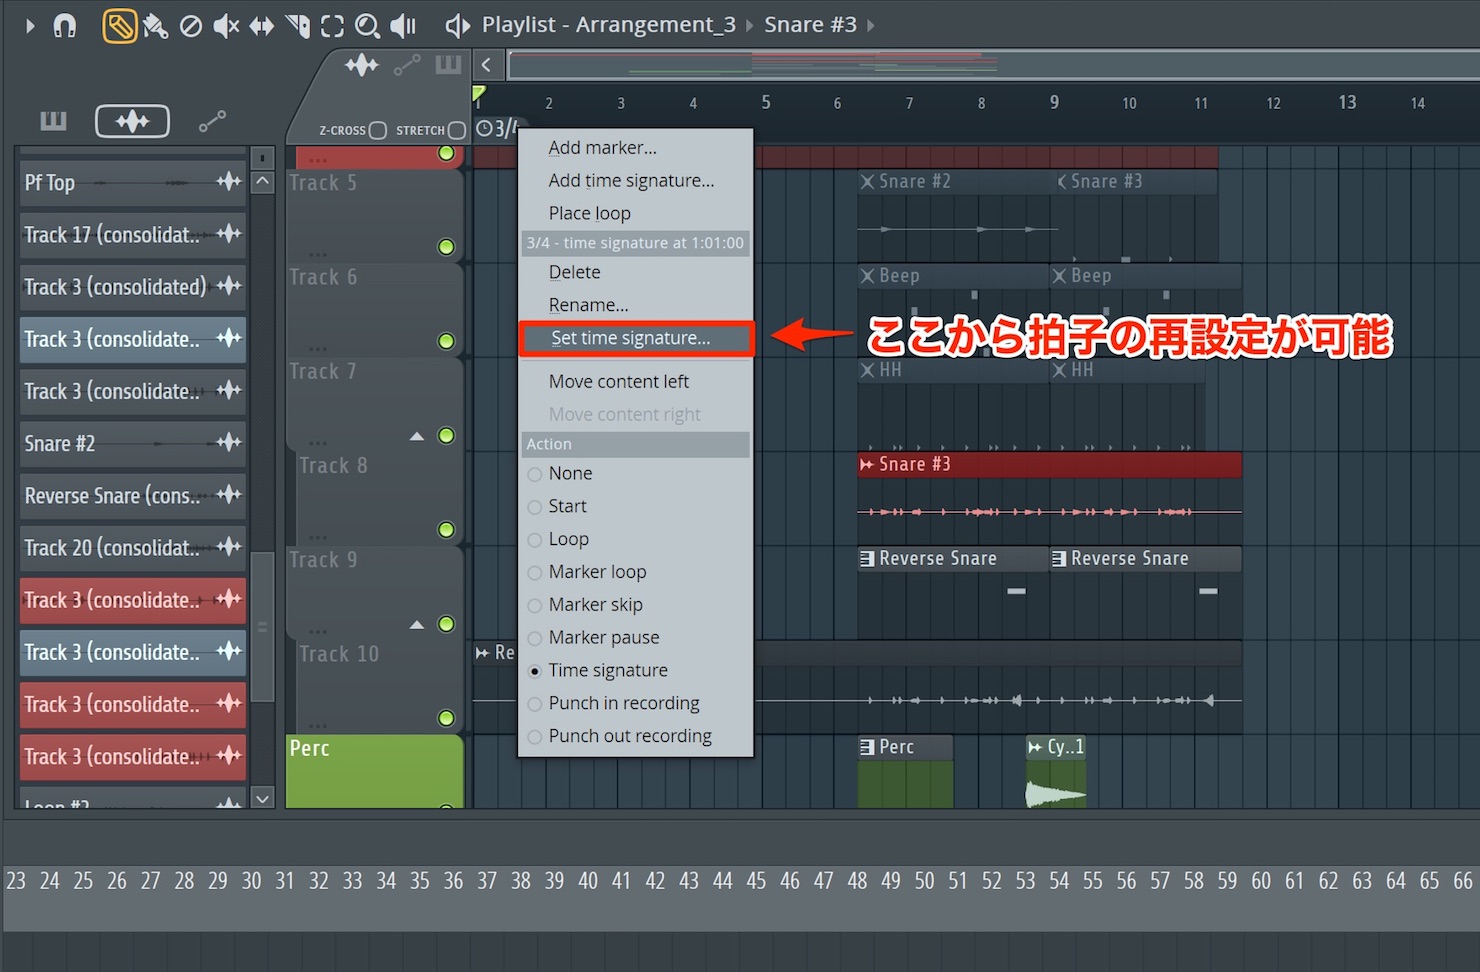
Task: Mute Track 6 using its green LED
Action: [x=446, y=341]
